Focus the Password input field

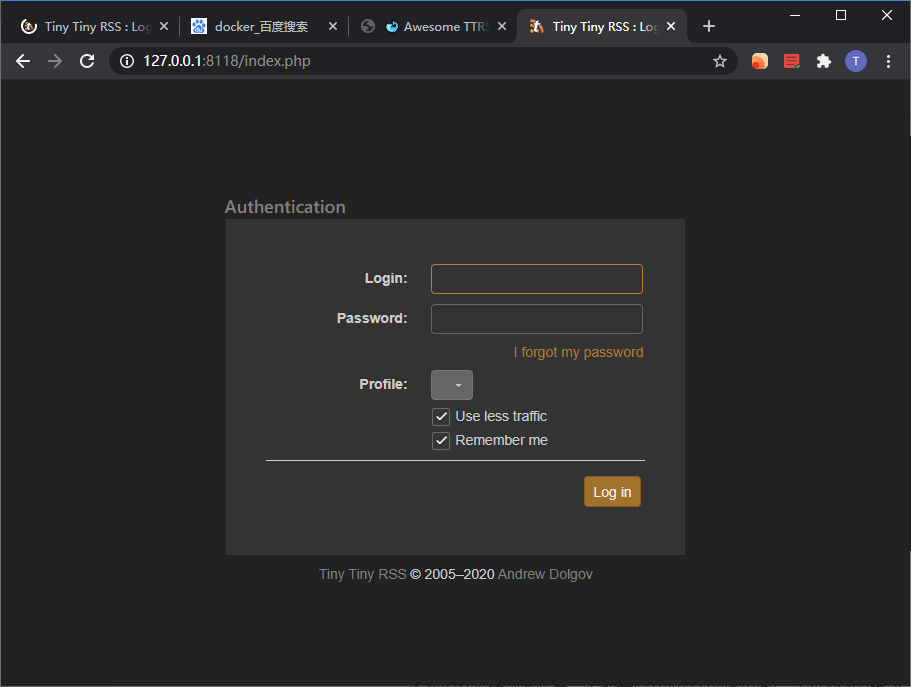[x=536, y=319]
